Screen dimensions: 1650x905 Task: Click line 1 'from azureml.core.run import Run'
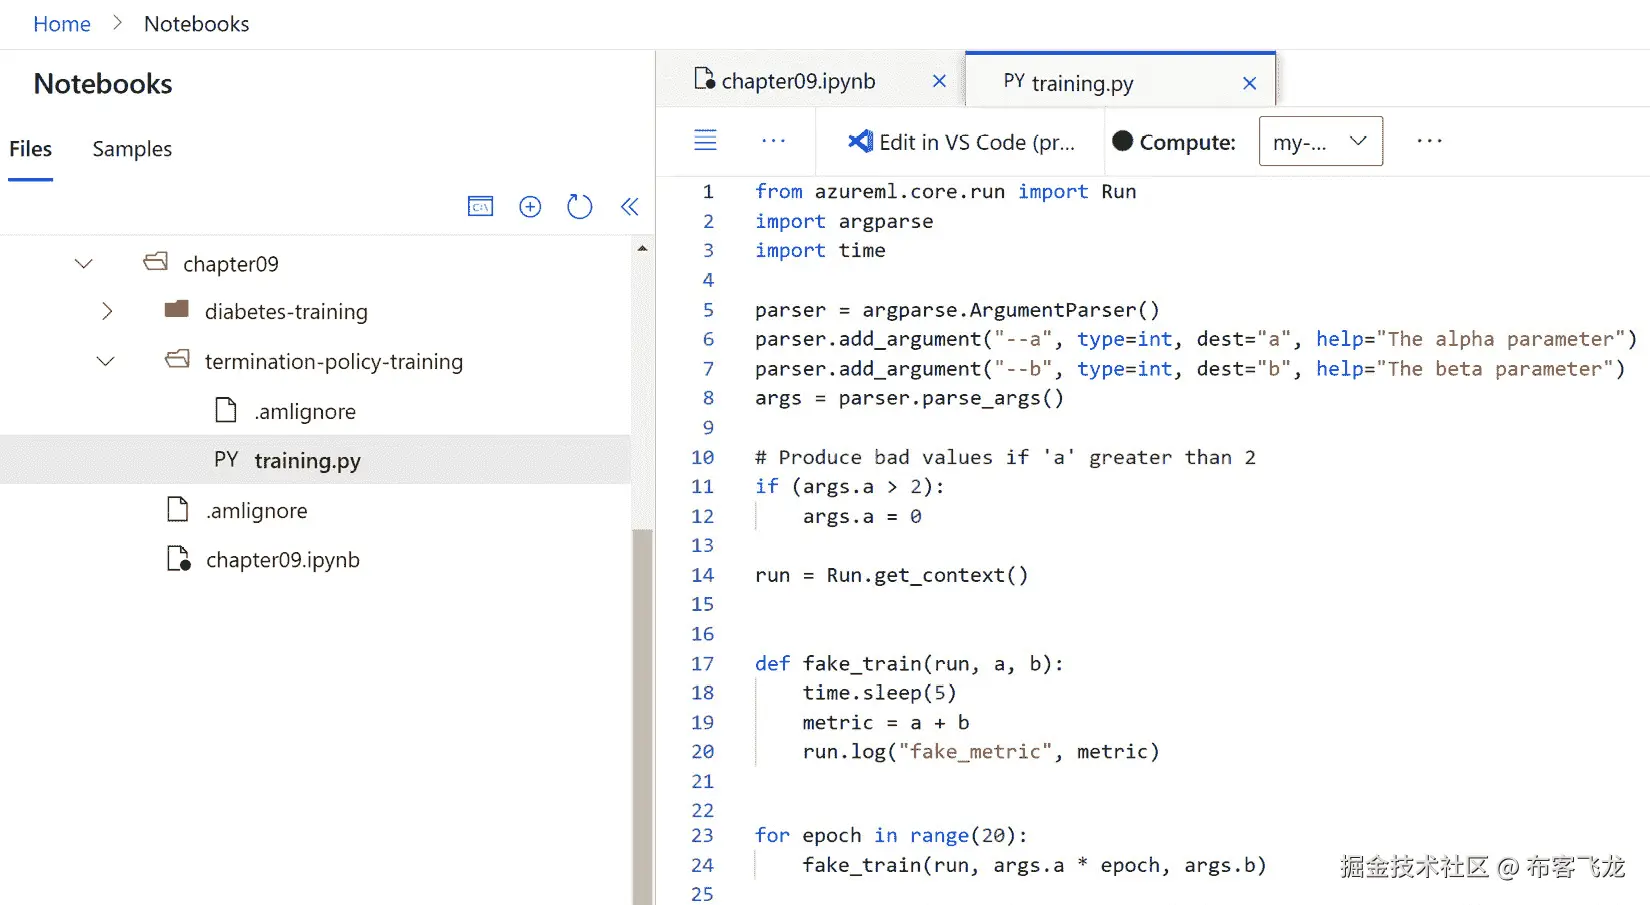click(945, 191)
